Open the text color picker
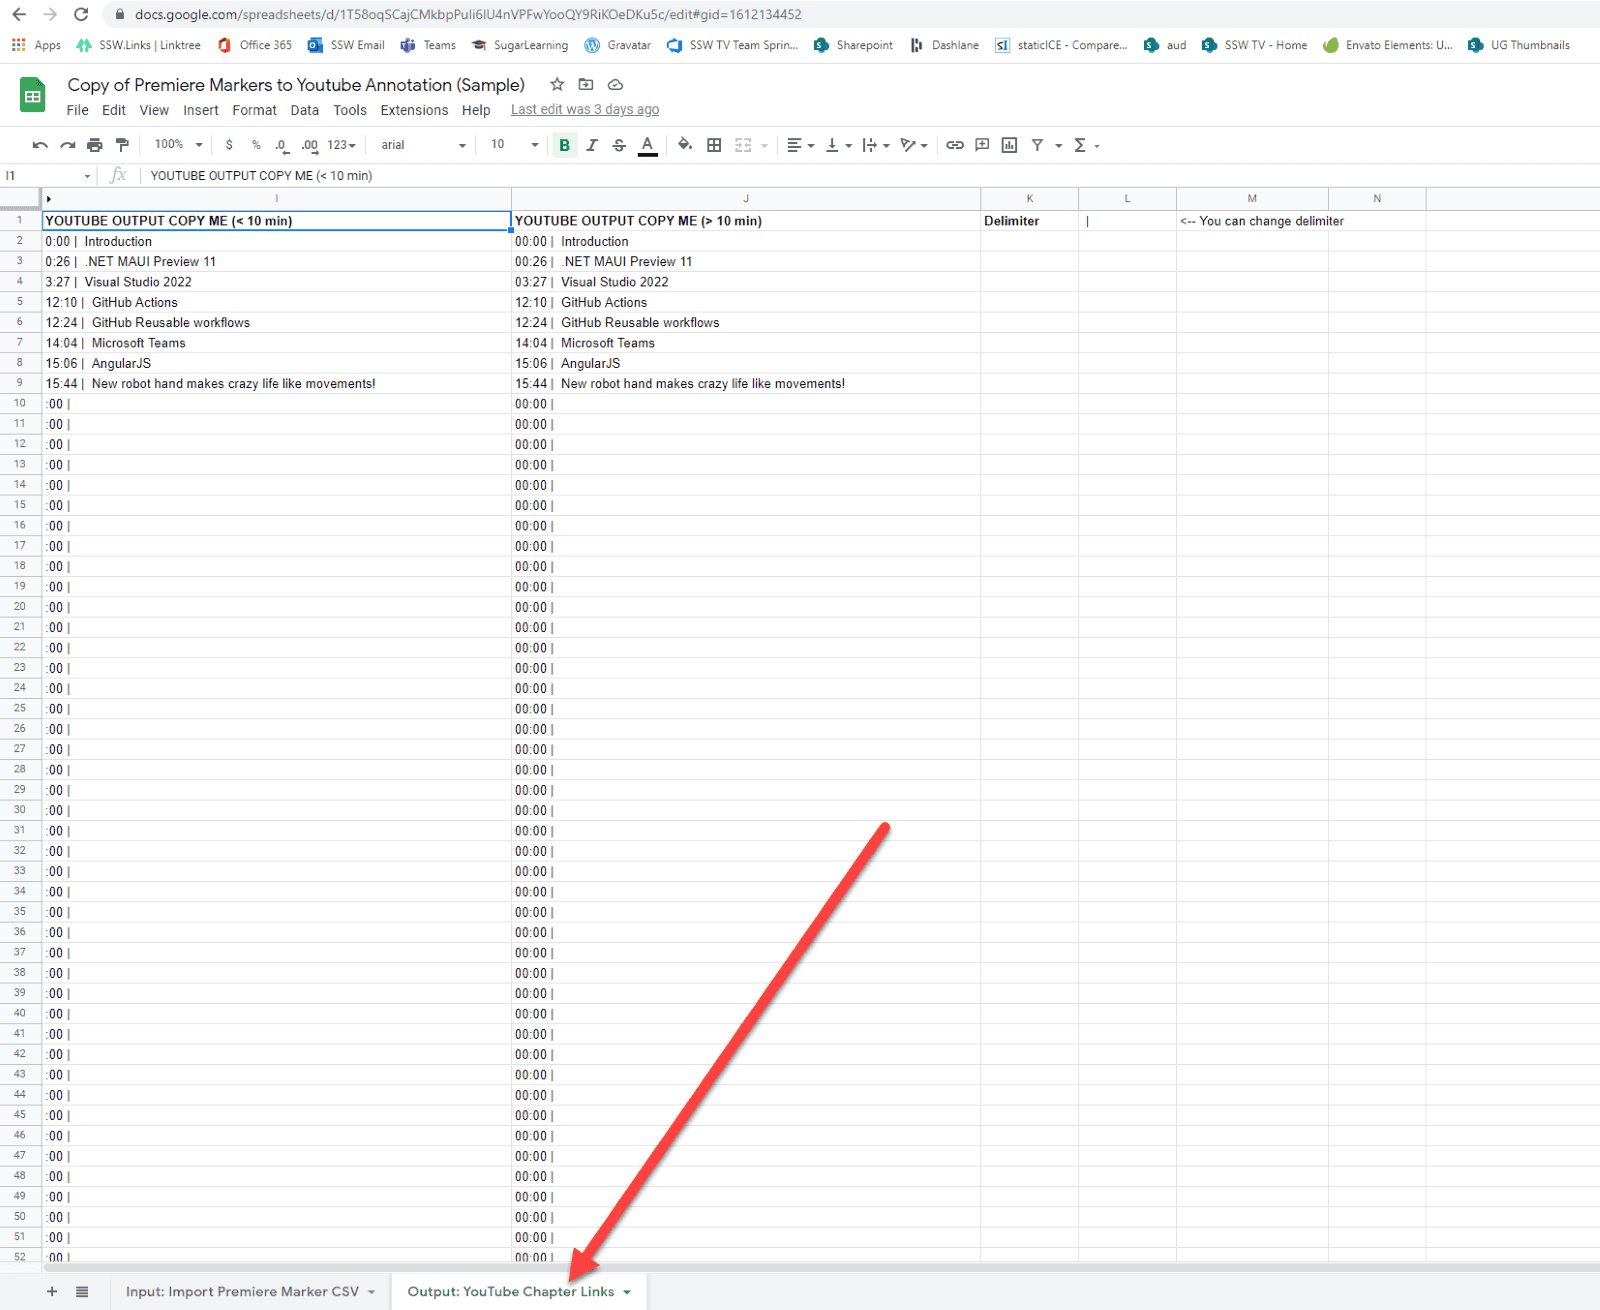This screenshot has width=1600, height=1310. point(648,145)
